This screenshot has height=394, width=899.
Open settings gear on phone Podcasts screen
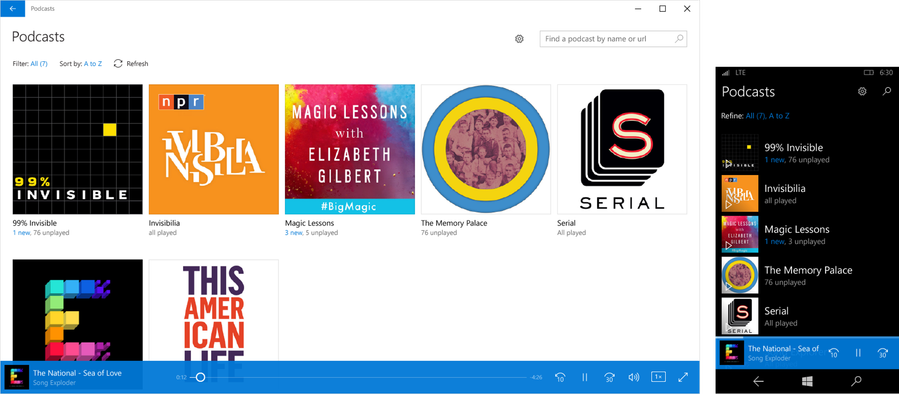pos(862,91)
